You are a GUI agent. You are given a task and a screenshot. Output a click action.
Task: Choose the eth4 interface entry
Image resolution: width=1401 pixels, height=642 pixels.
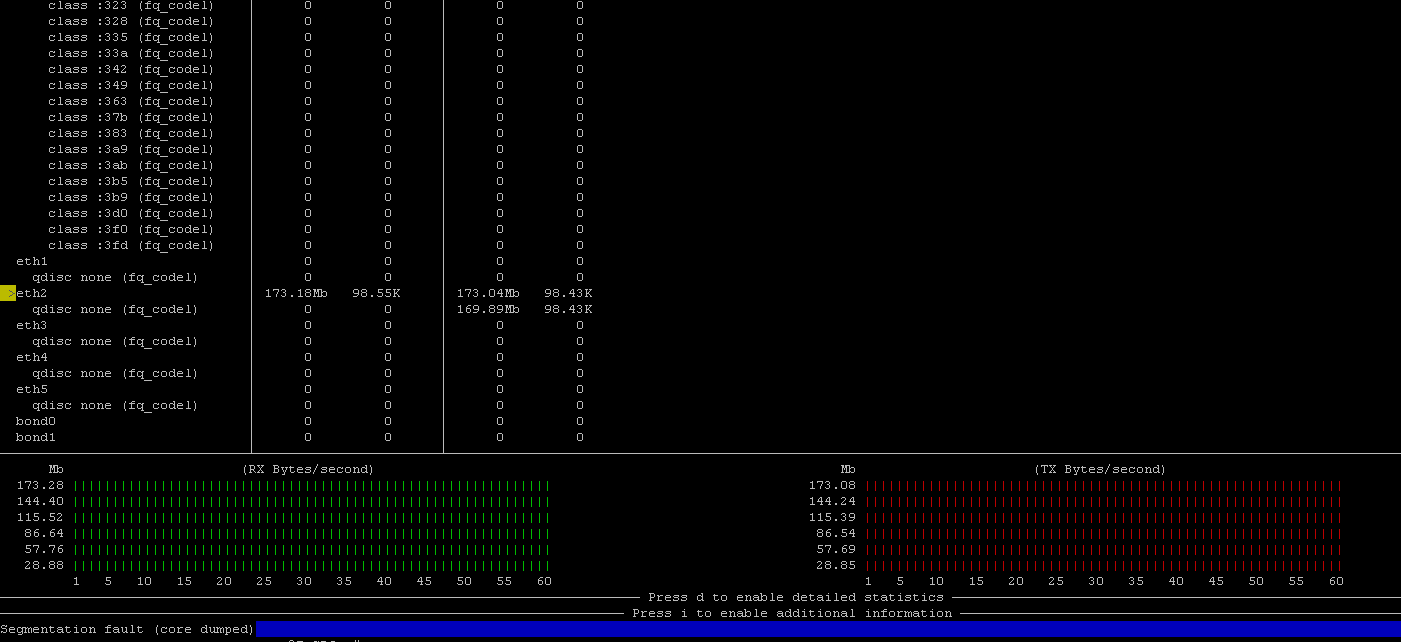point(32,357)
